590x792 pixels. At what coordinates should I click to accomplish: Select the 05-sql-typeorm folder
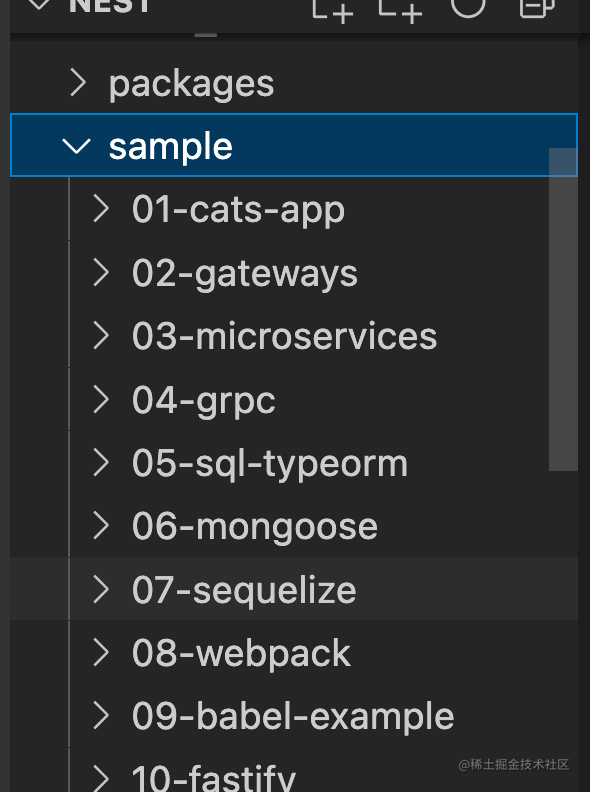[x=269, y=463]
